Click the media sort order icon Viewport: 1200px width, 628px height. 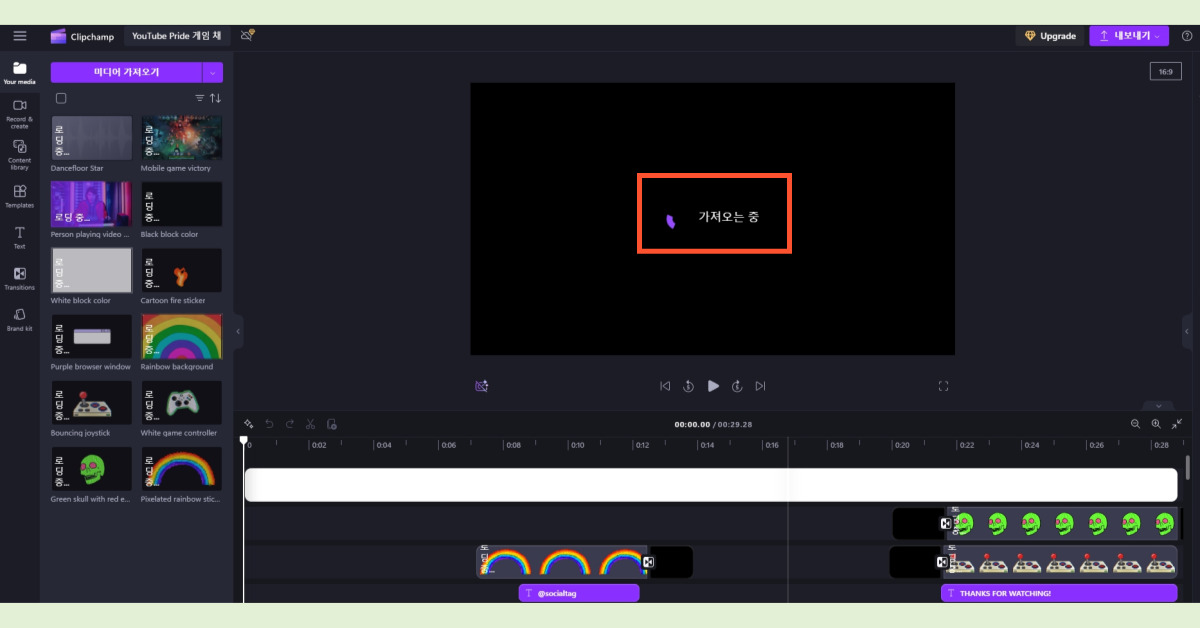click(x=215, y=98)
